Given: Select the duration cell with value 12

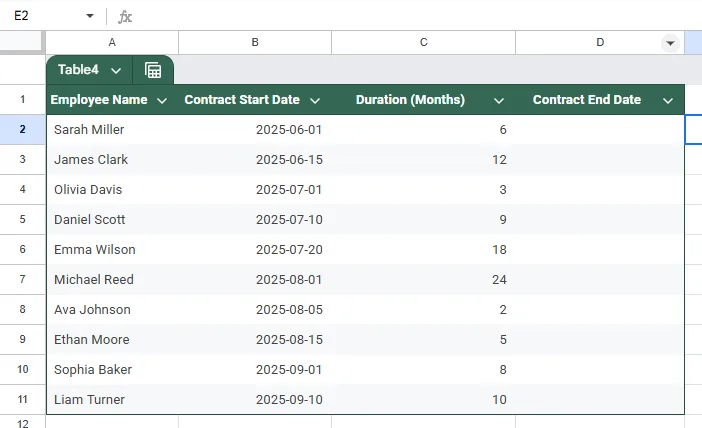Looking at the screenshot, I should tap(424, 159).
